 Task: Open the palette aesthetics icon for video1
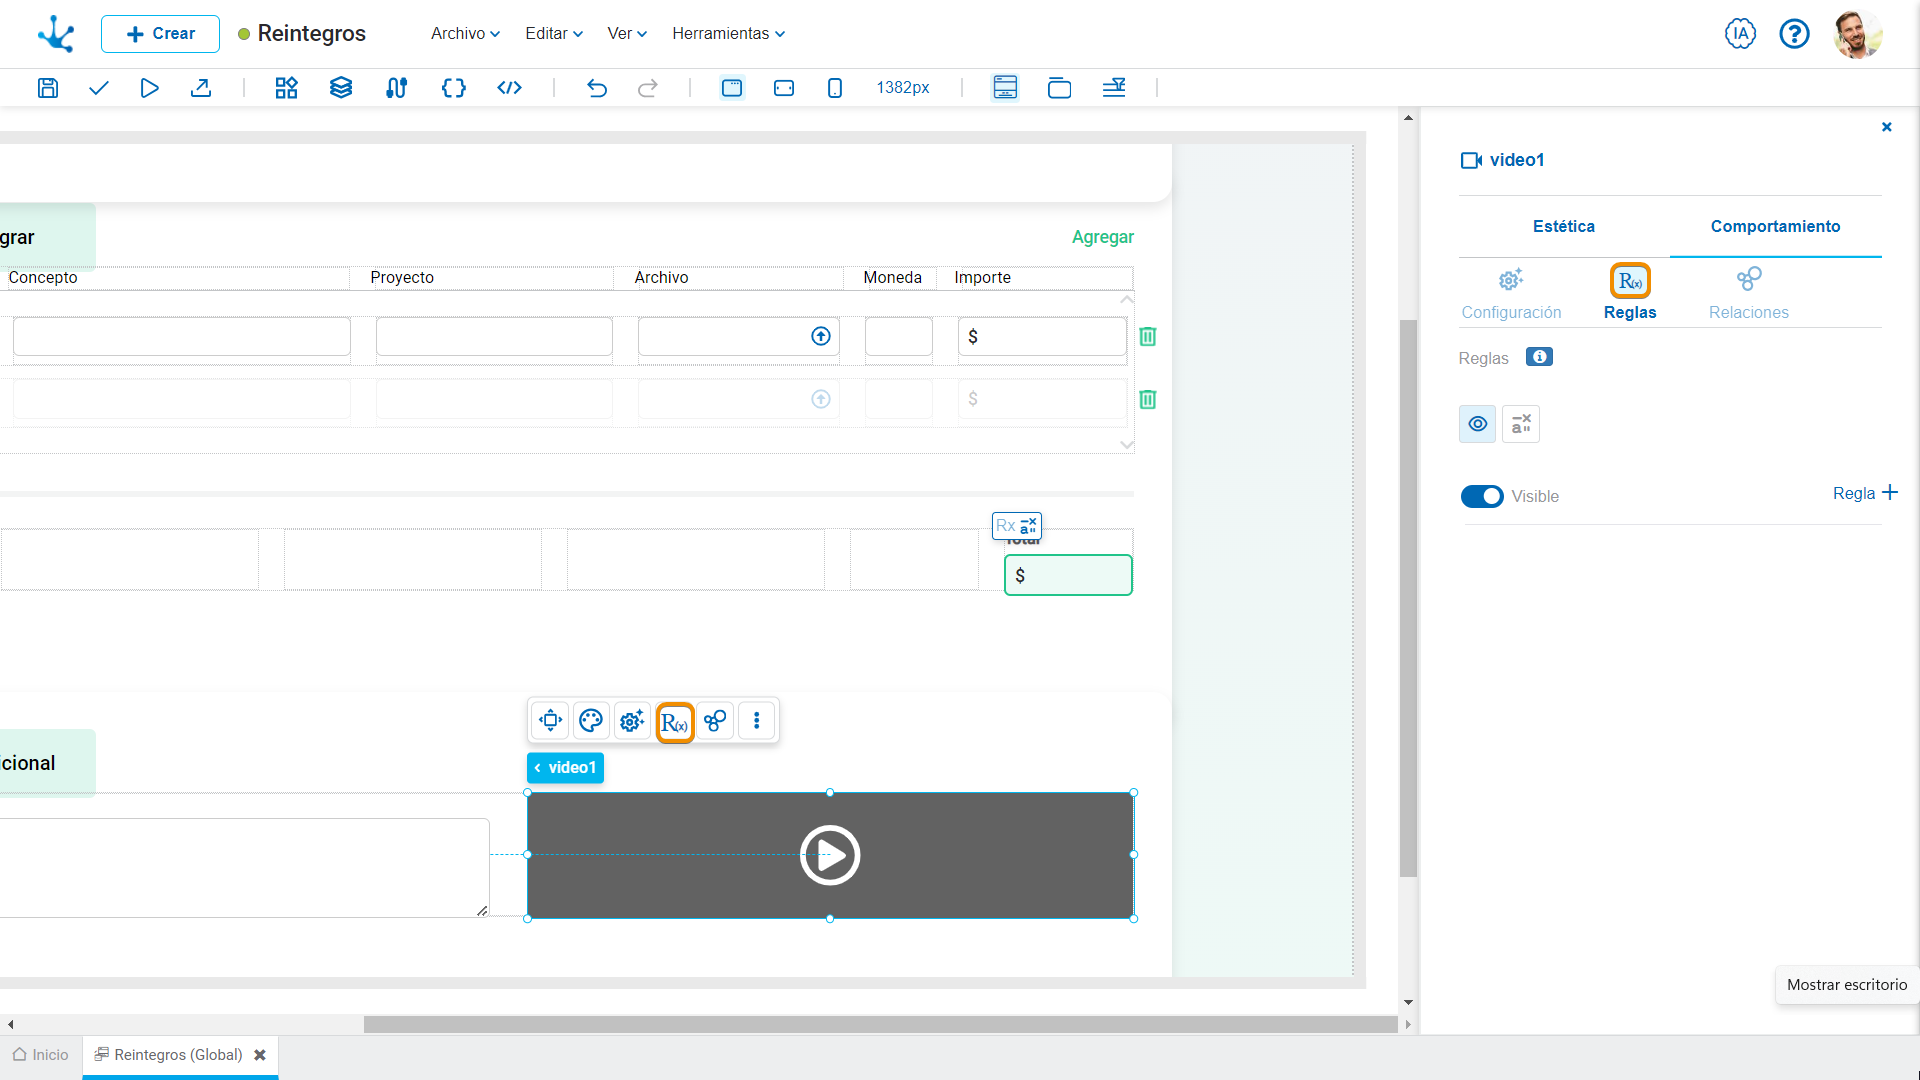click(x=591, y=720)
